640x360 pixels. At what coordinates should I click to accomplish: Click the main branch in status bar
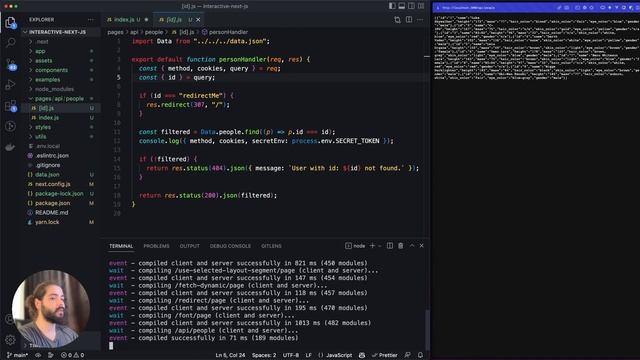pos(17,355)
